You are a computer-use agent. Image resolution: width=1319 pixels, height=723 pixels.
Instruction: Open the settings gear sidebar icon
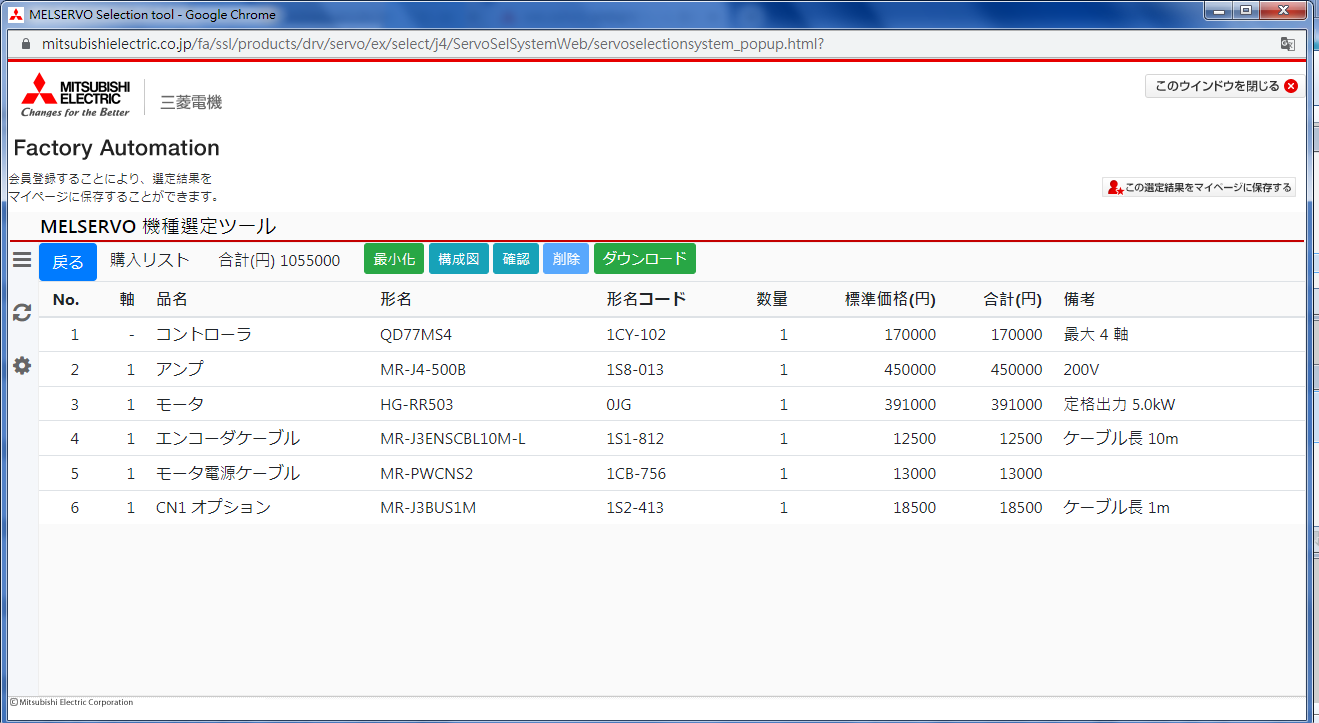coord(21,366)
